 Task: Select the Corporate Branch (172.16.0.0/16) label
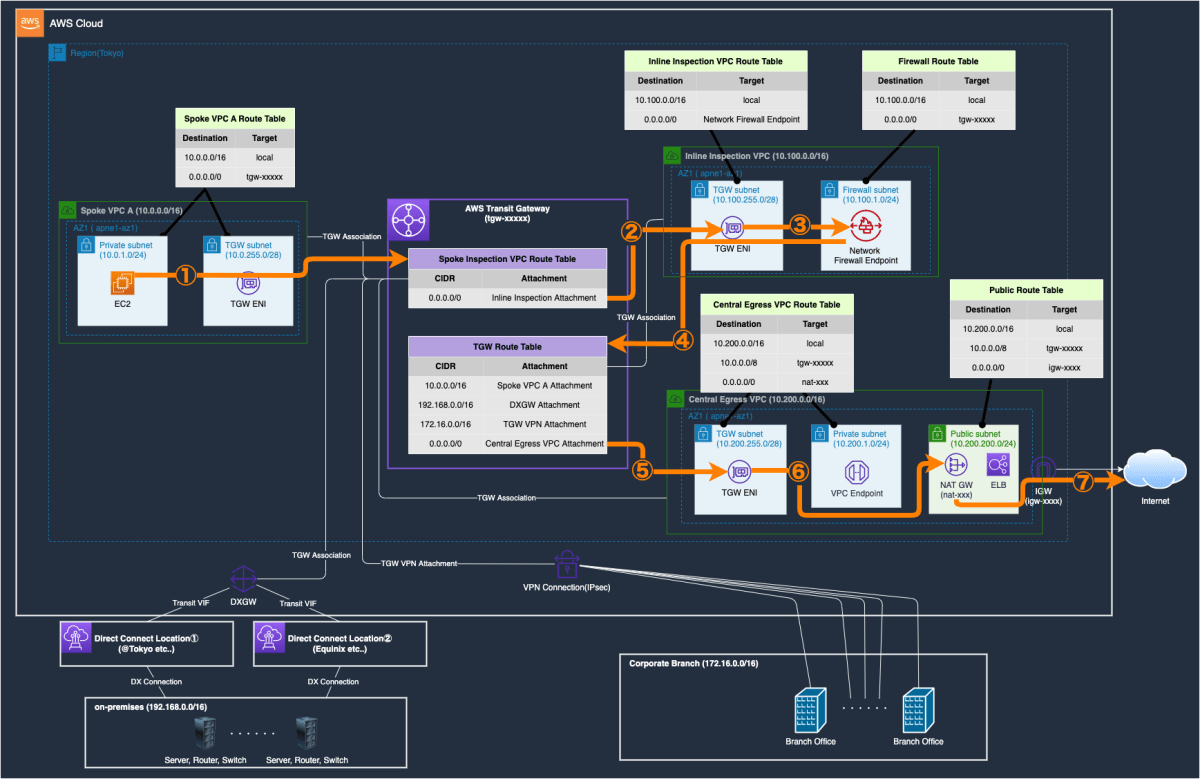[x=694, y=664]
